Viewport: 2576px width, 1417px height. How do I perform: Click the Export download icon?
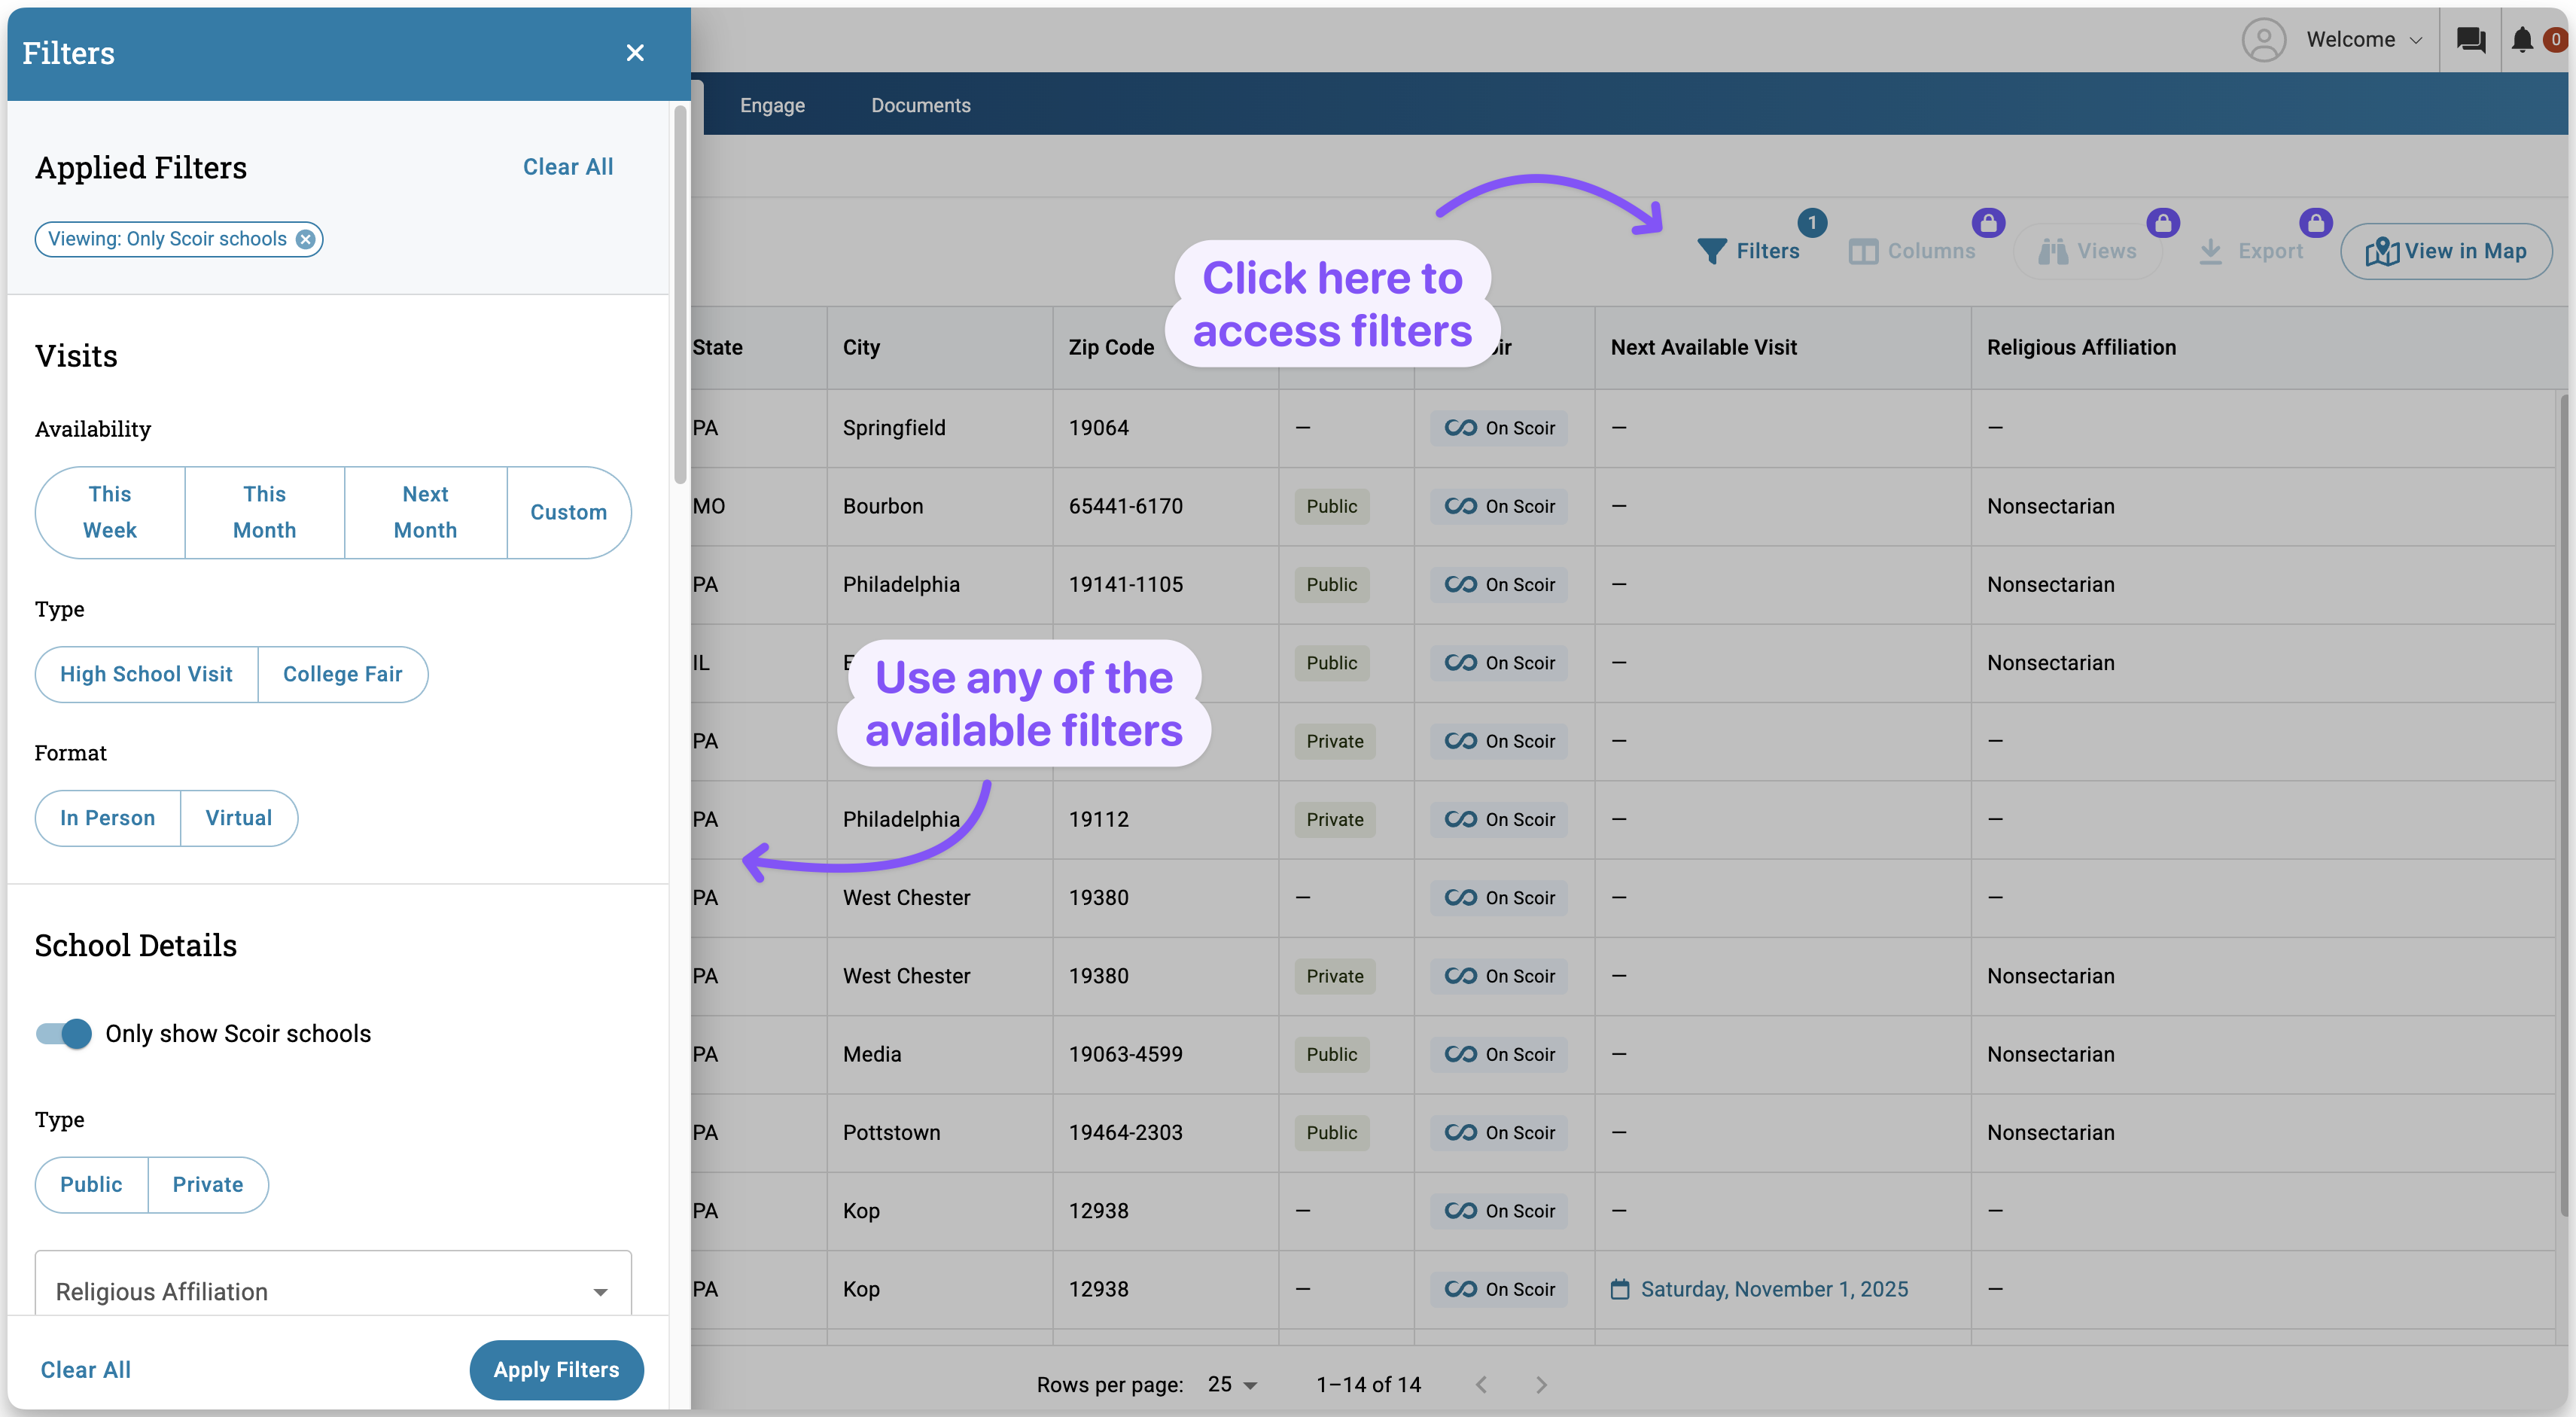point(2210,251)
